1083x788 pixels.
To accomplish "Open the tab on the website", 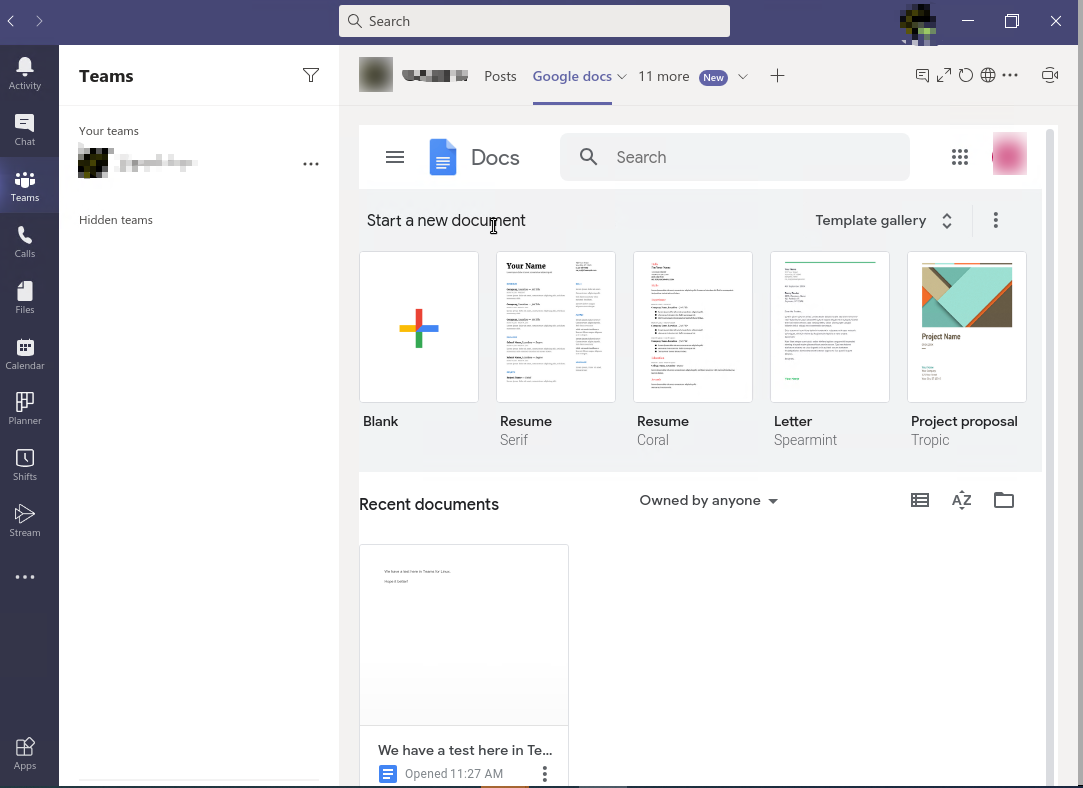I will [988, 75].
